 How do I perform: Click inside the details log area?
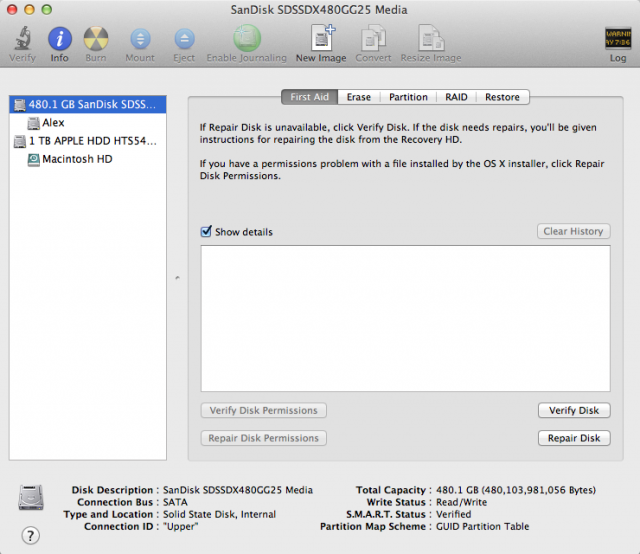pos(405,318)
